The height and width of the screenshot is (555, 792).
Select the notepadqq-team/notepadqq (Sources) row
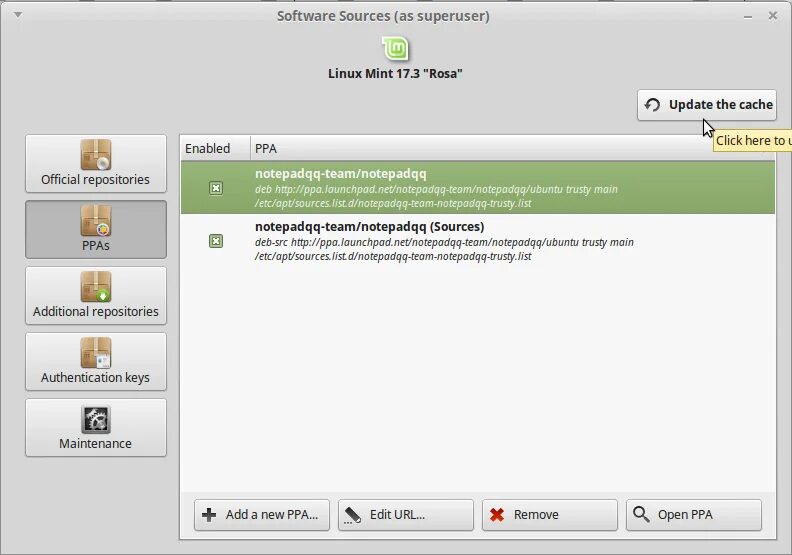pos(477,241)
